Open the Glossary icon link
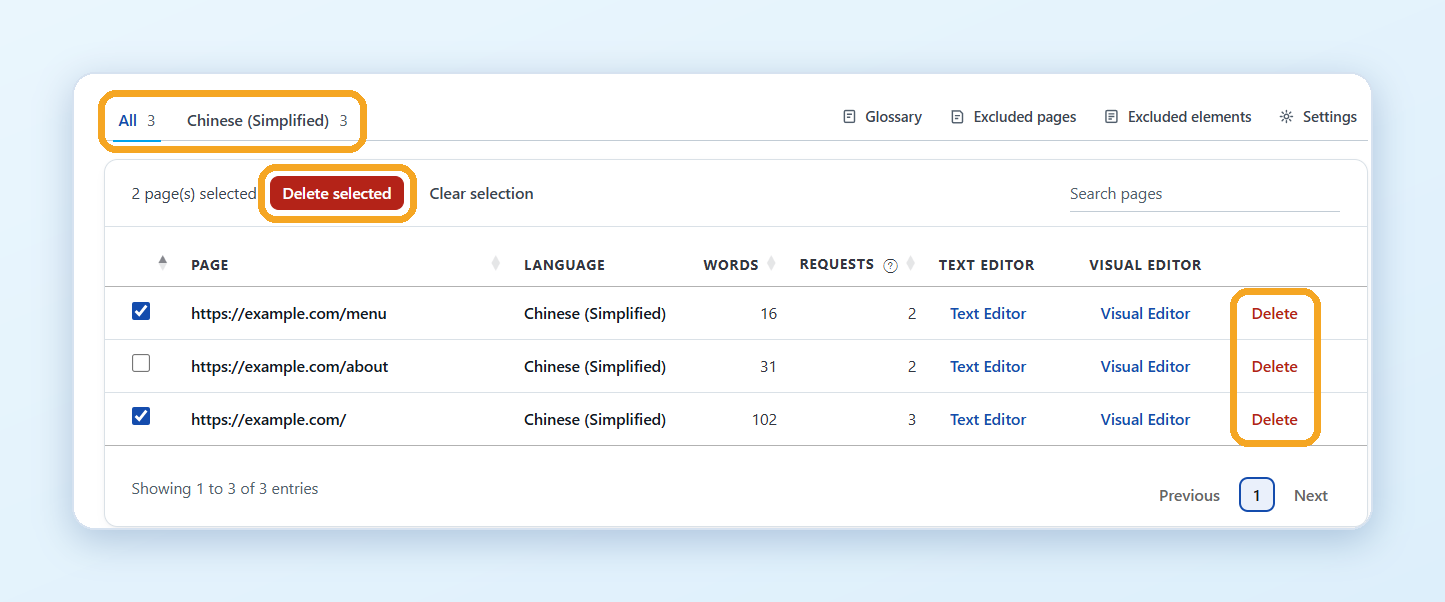 tap(849, 117)
